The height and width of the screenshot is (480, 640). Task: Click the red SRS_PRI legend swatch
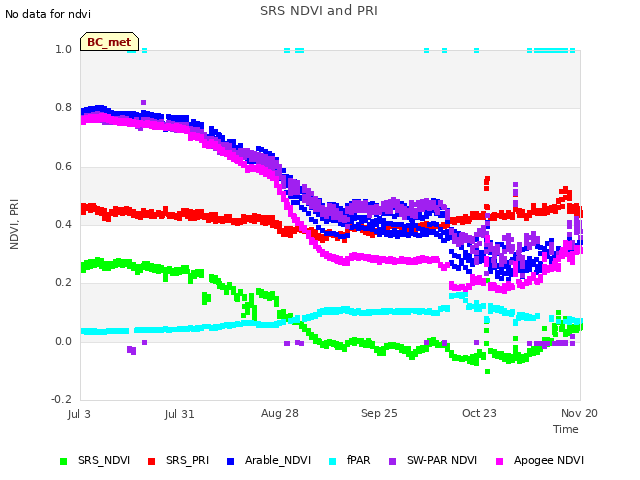[x=151, y=461]
